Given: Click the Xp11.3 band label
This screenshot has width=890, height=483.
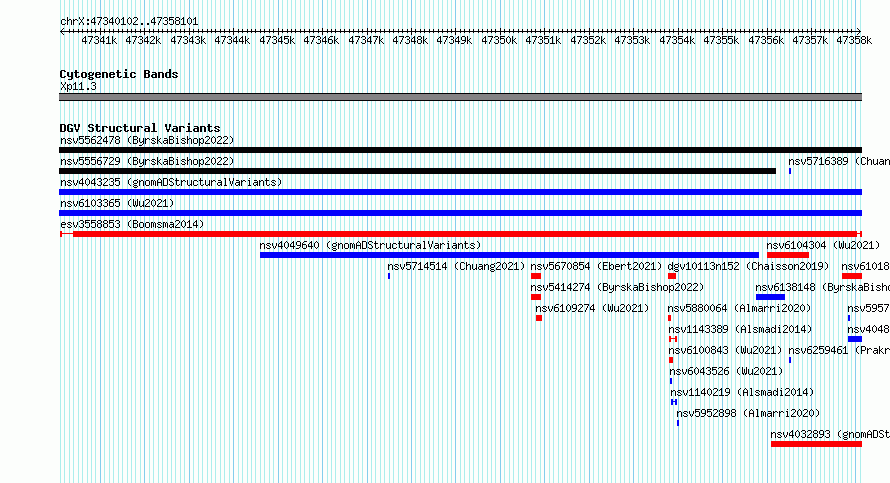Looking at the screenshot, I should (x=78, y=86).
